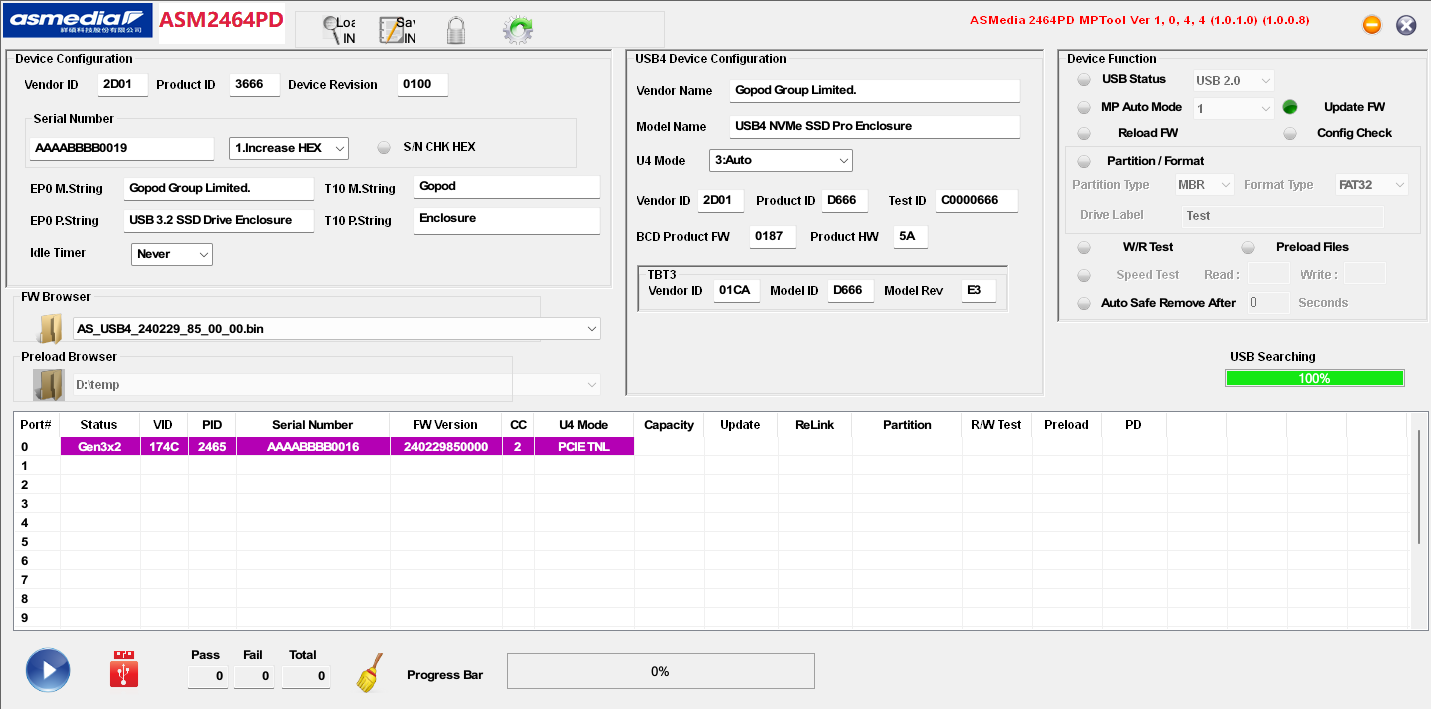Click the T10 M.String field Gopod
1431x709 pixels.
507,187
